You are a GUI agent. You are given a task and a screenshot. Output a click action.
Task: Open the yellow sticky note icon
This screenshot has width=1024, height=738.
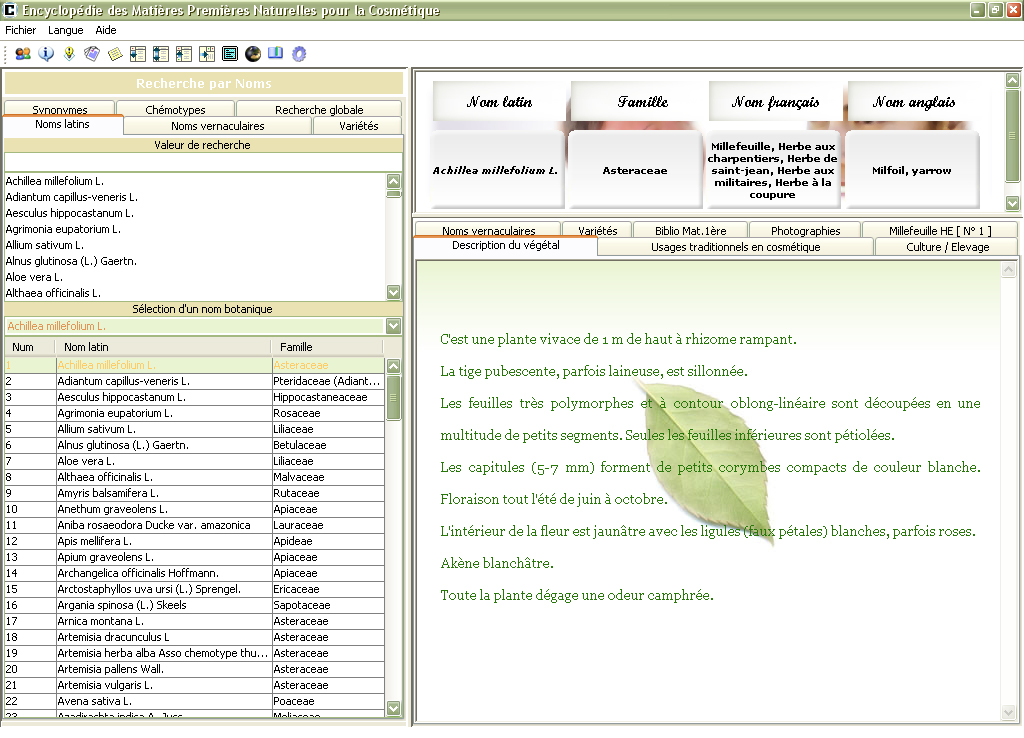click(x=115, y=54)
